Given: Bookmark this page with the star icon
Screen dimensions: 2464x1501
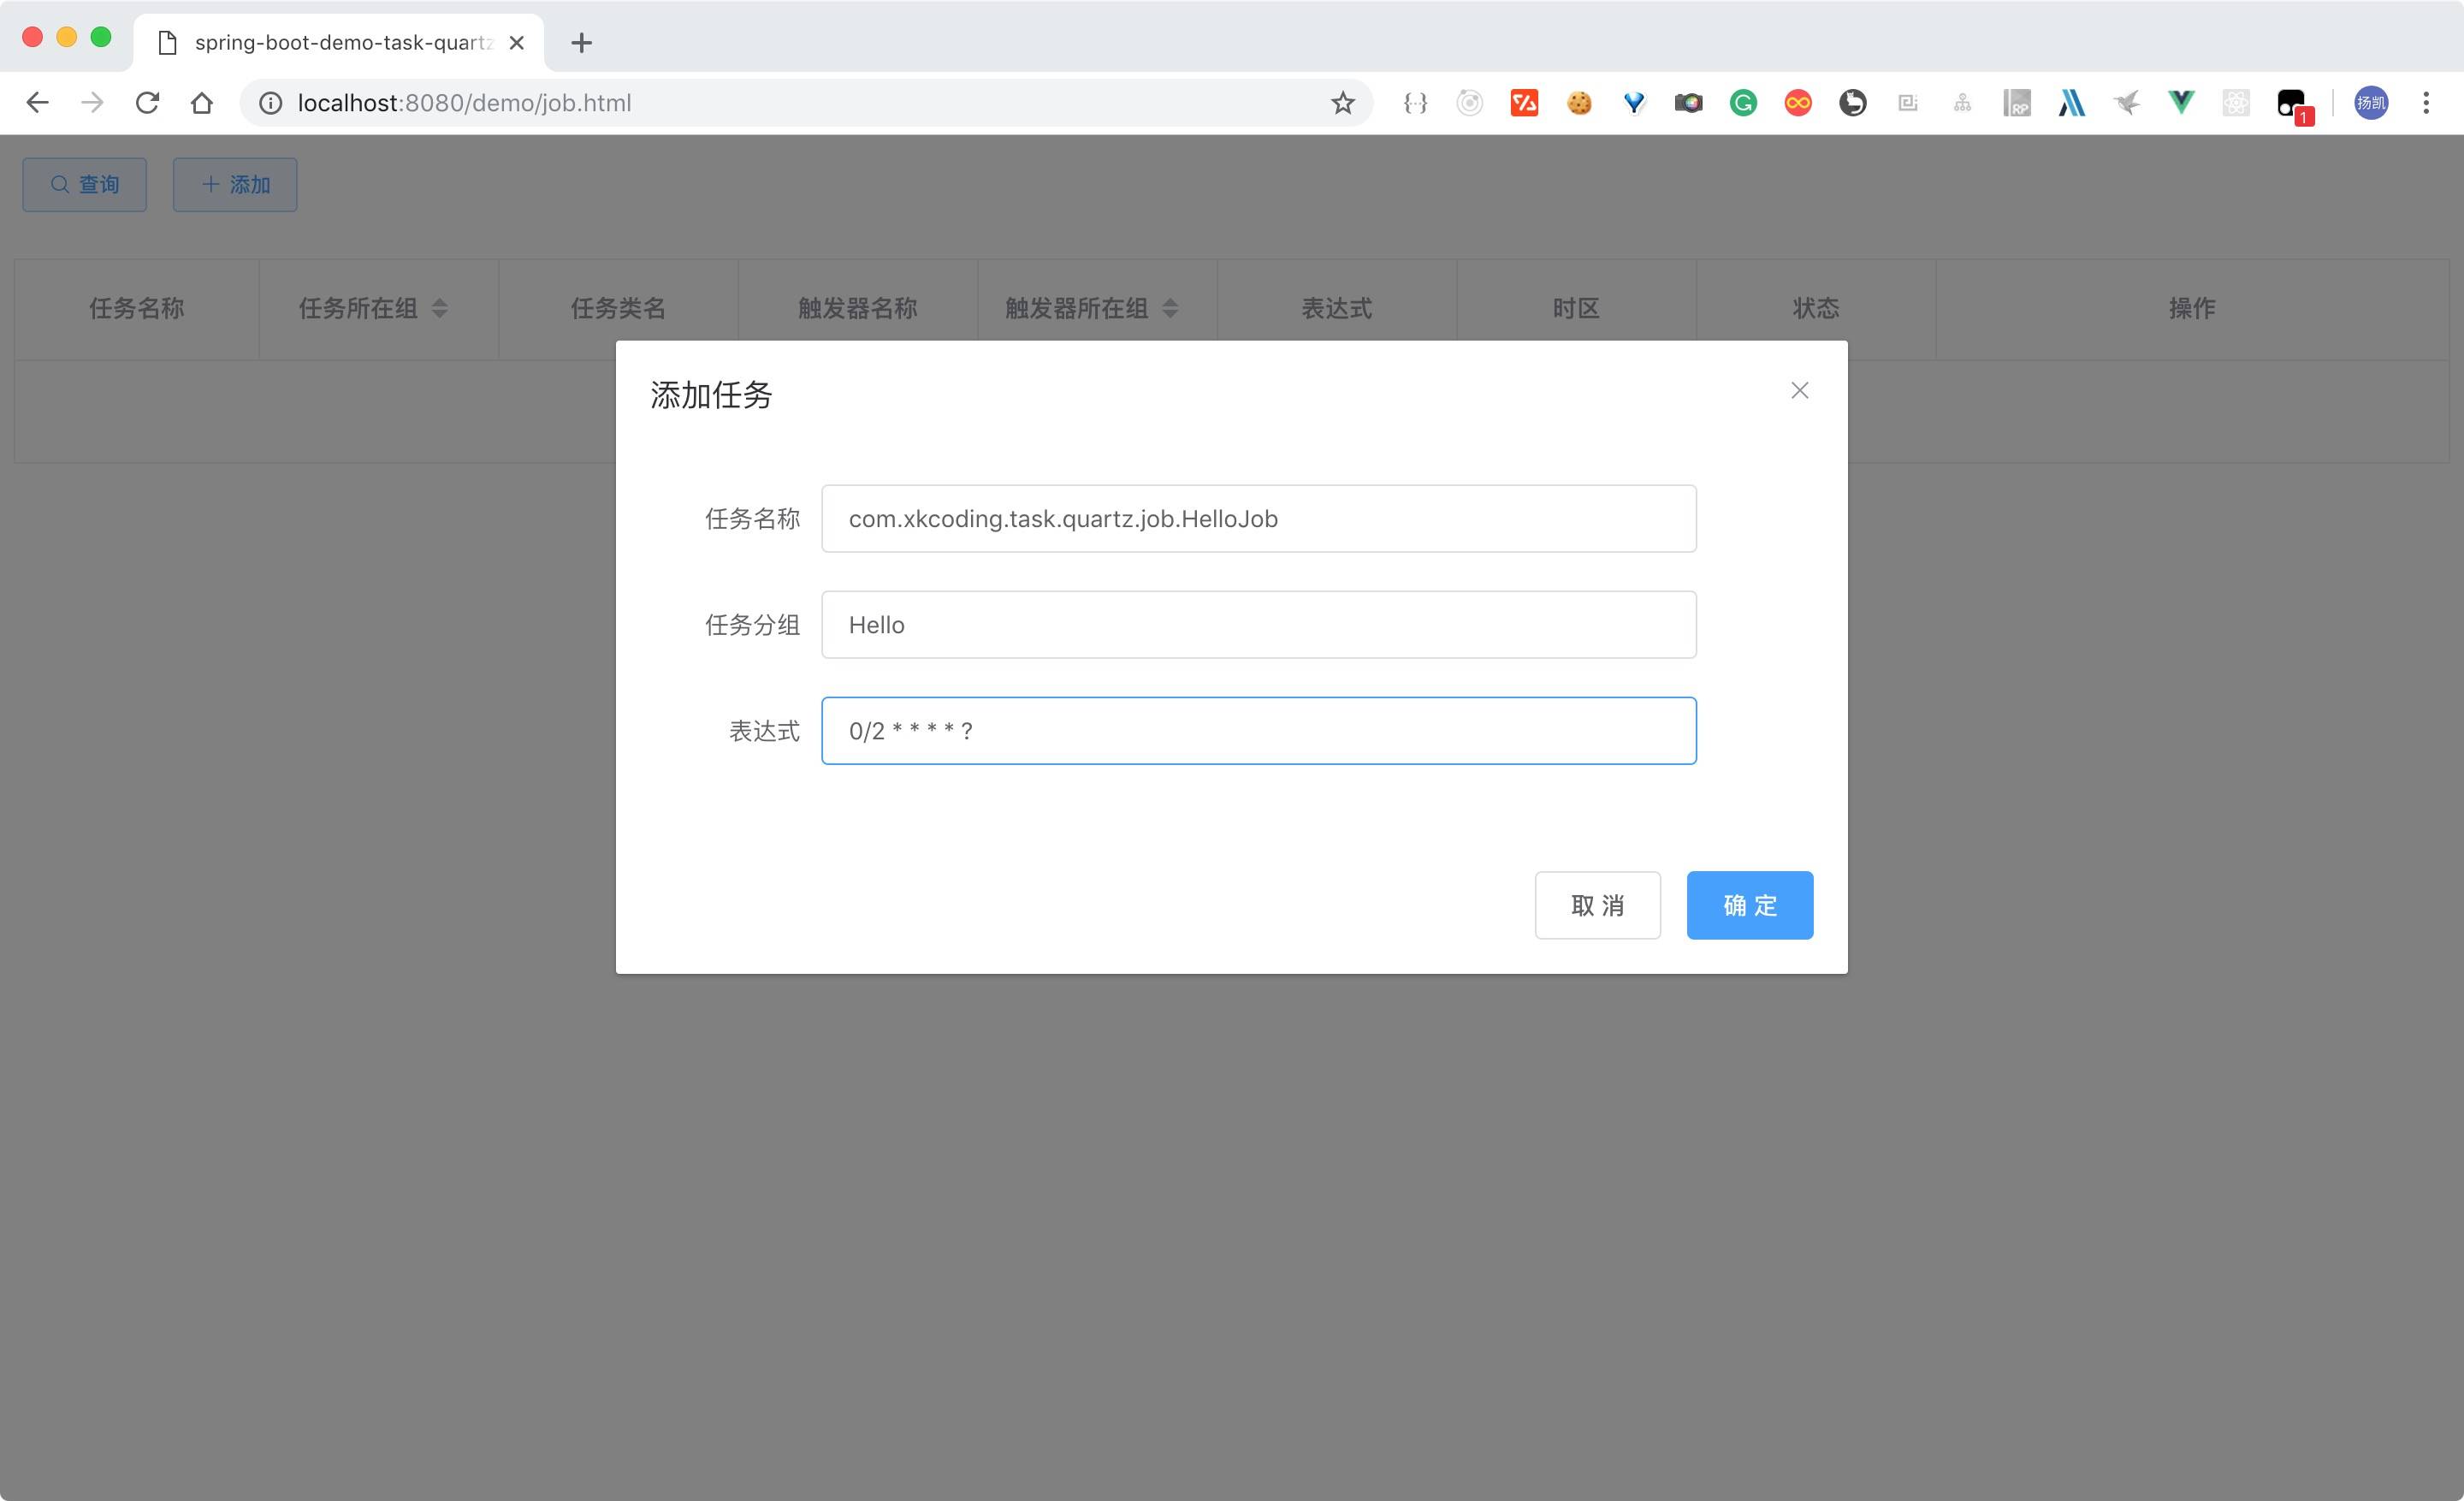Looking at the screenshot, I should click(1342, 102).
